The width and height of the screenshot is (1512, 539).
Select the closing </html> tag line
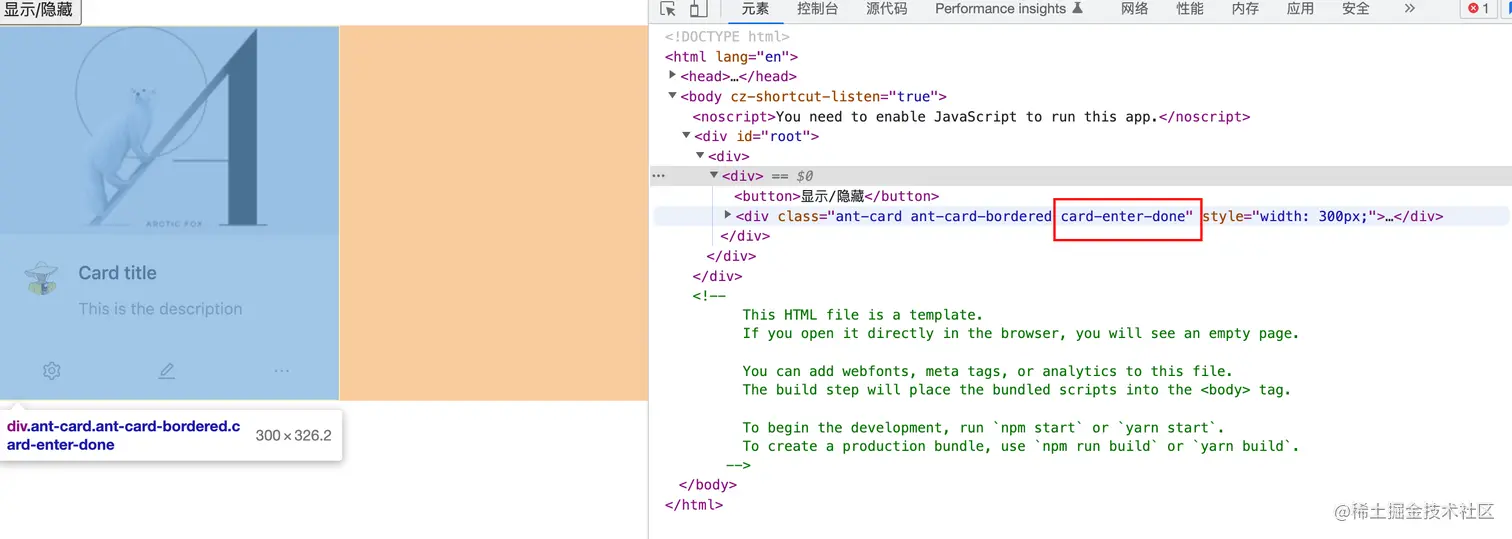pos(694,504)
